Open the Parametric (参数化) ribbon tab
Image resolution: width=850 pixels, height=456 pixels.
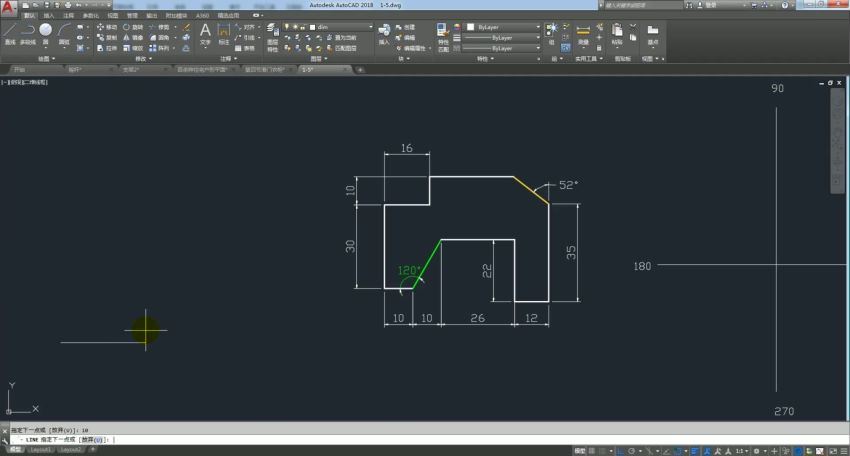[91, 16]
